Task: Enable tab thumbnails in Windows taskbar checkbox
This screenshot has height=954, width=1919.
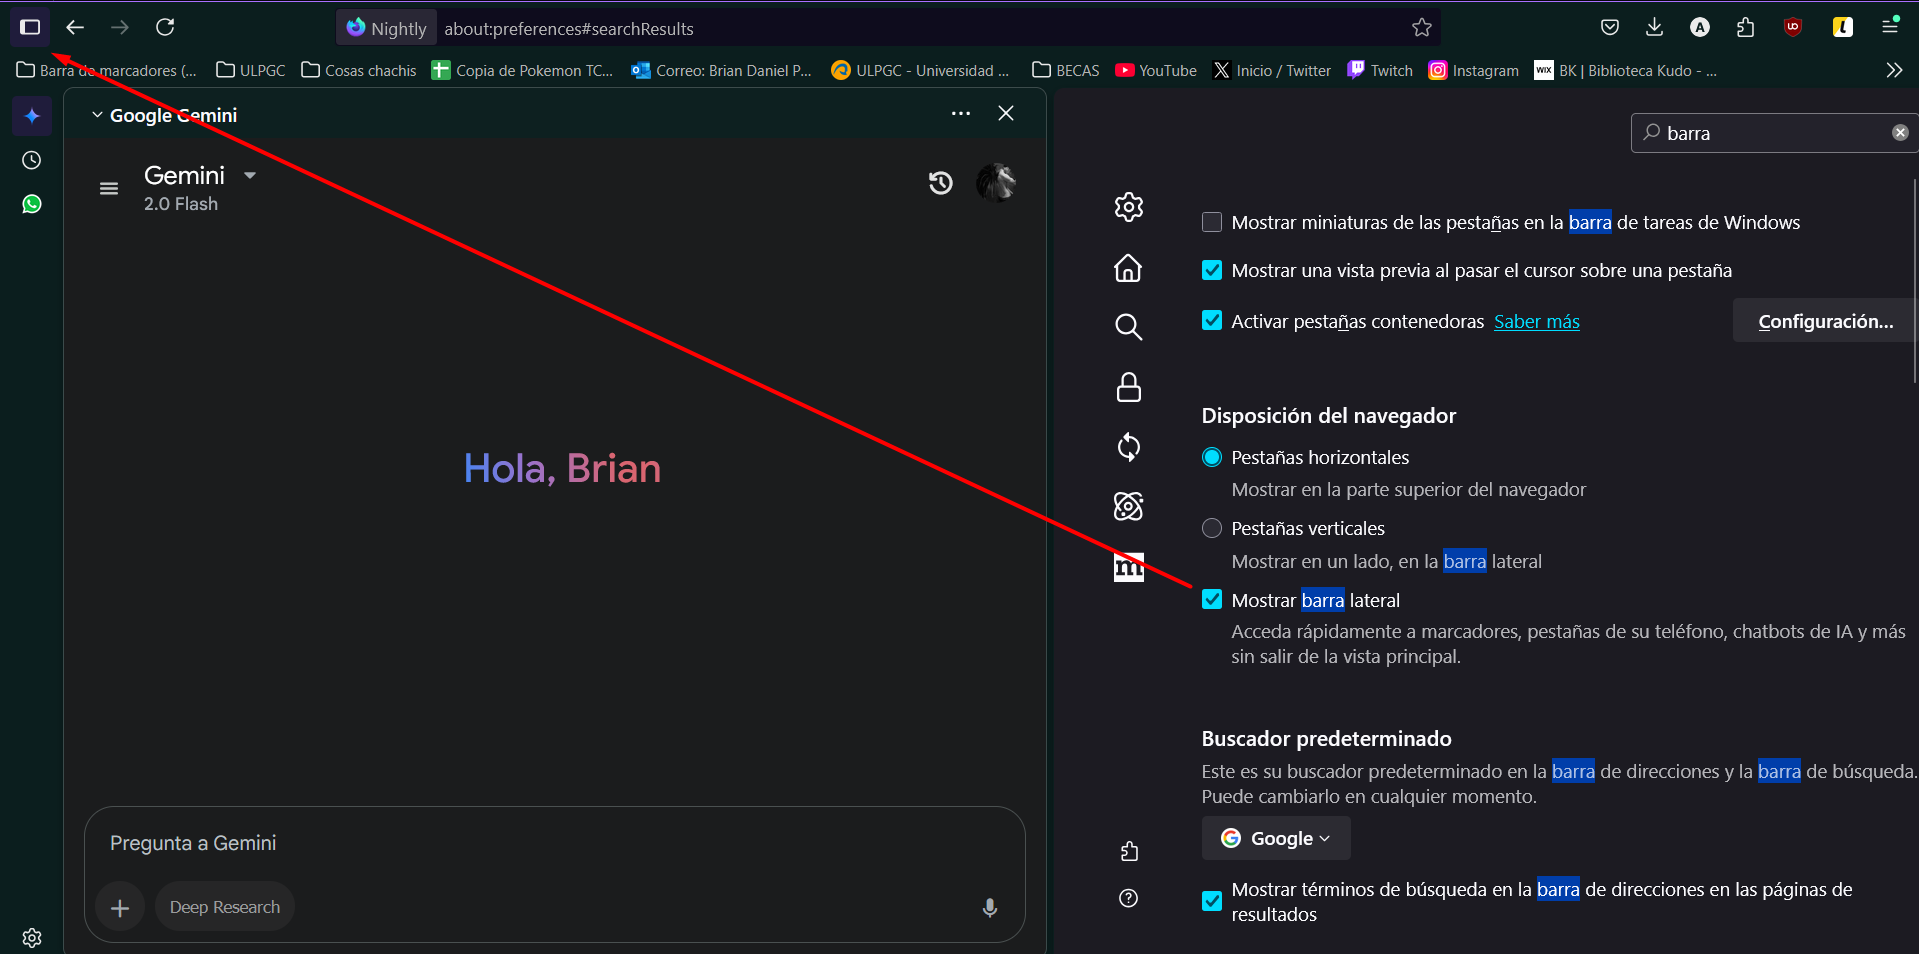Action: coord(1212,222)
